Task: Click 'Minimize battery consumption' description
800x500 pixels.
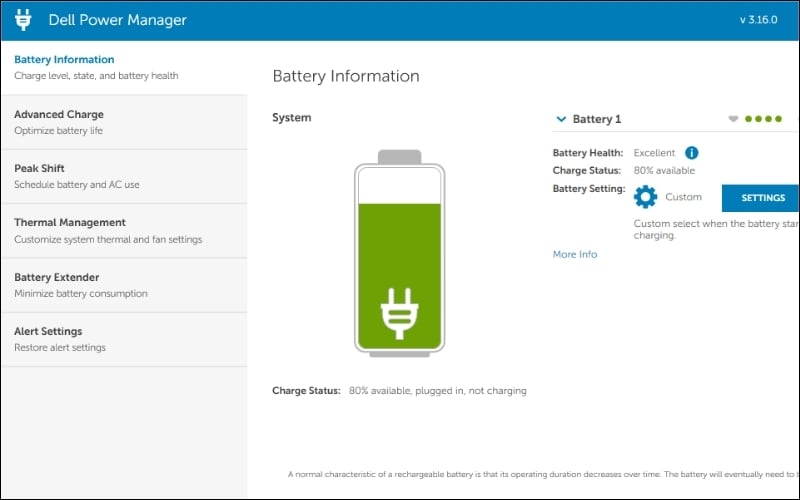Action: click(81, 293)
